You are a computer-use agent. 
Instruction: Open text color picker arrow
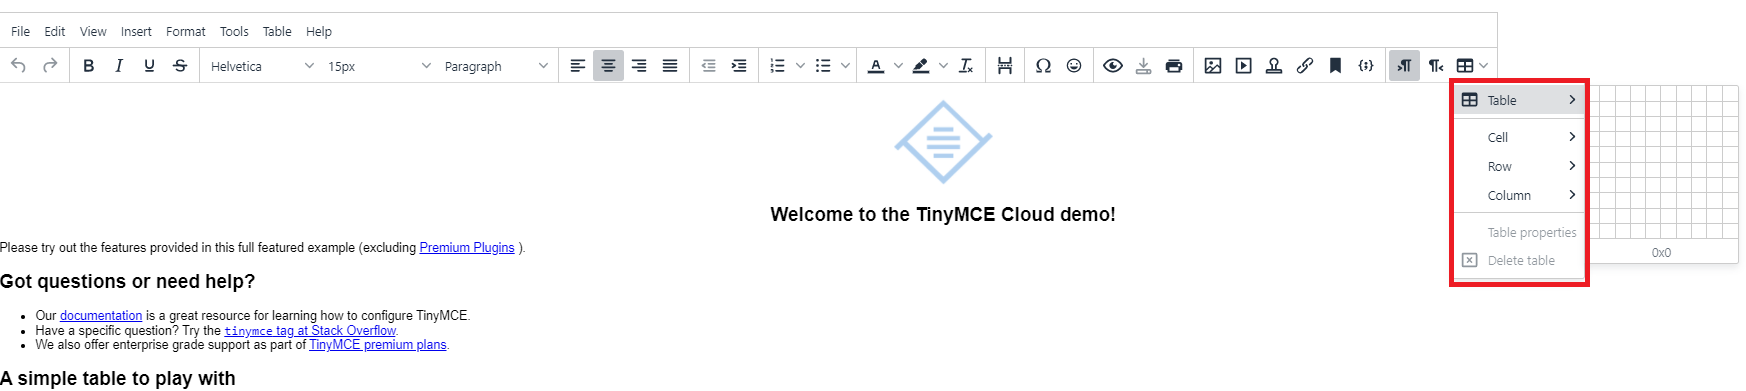tap(898, 66)
